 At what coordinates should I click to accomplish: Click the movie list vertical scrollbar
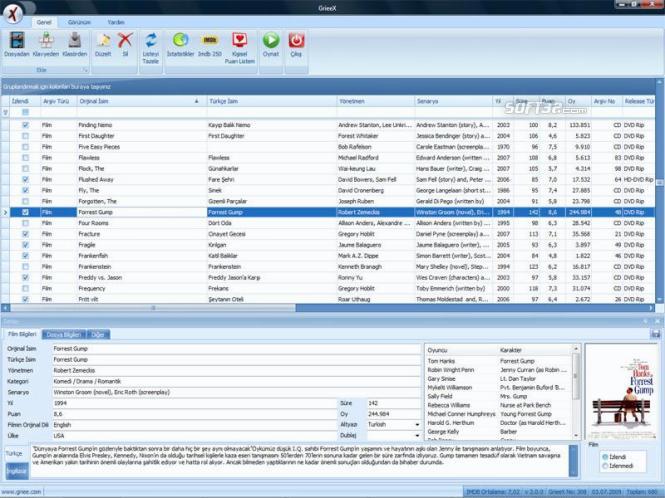click(x=659, y=191)
